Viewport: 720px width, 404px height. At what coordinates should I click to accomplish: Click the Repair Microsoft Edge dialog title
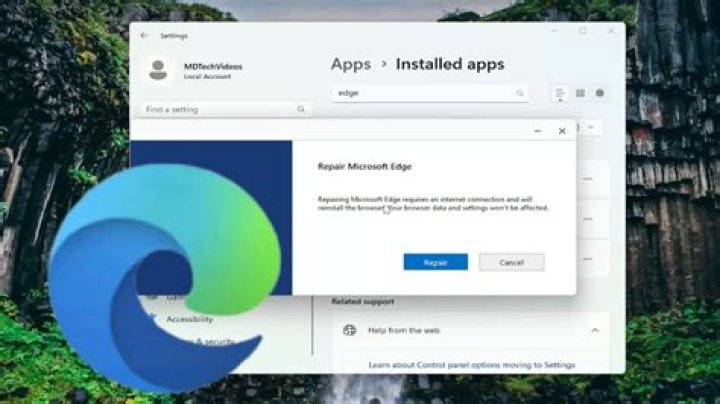[x=365, y=166]
